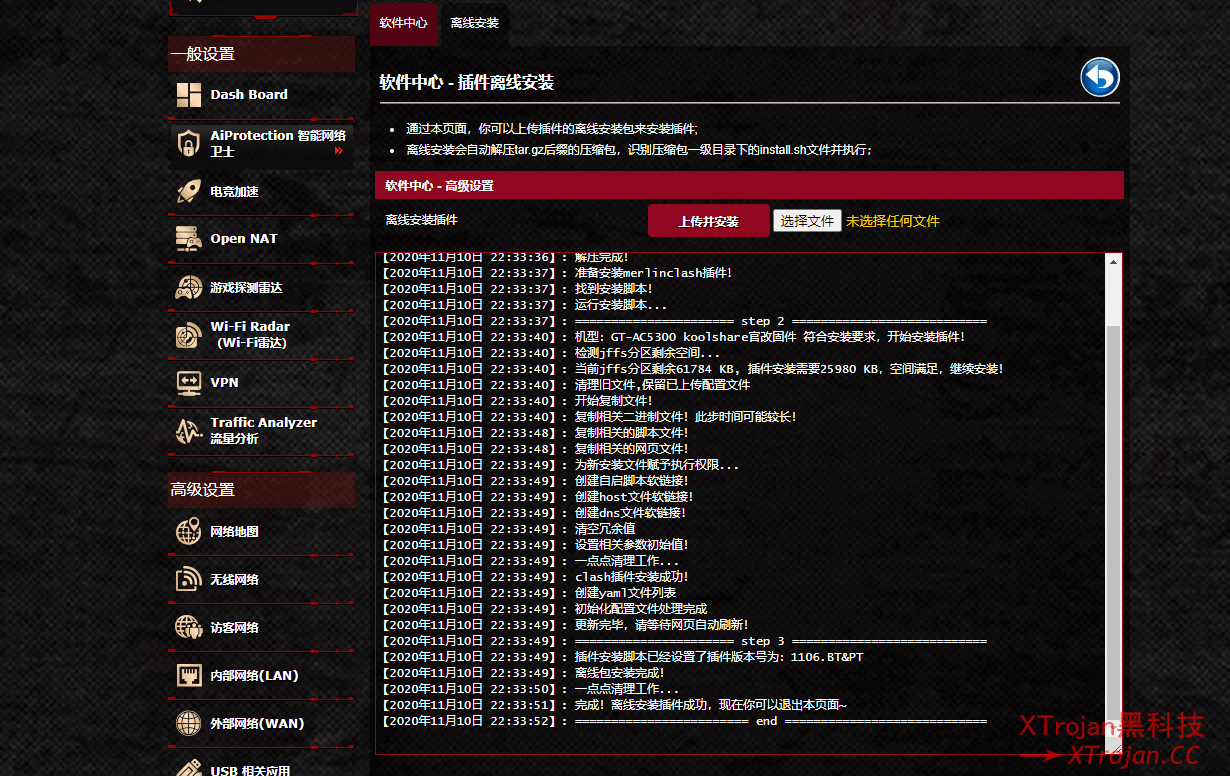
Task: Click the Dash Board icon in sidebar
Action: coord(189,95)
